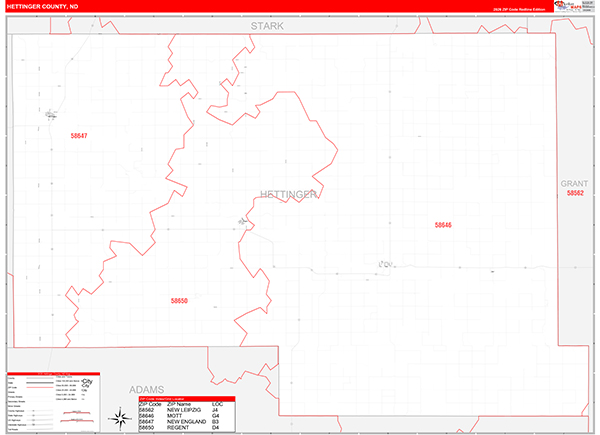Click the New England town symbol
The height and width of the screenshot is (435, 600).
[x=51, y=114]
